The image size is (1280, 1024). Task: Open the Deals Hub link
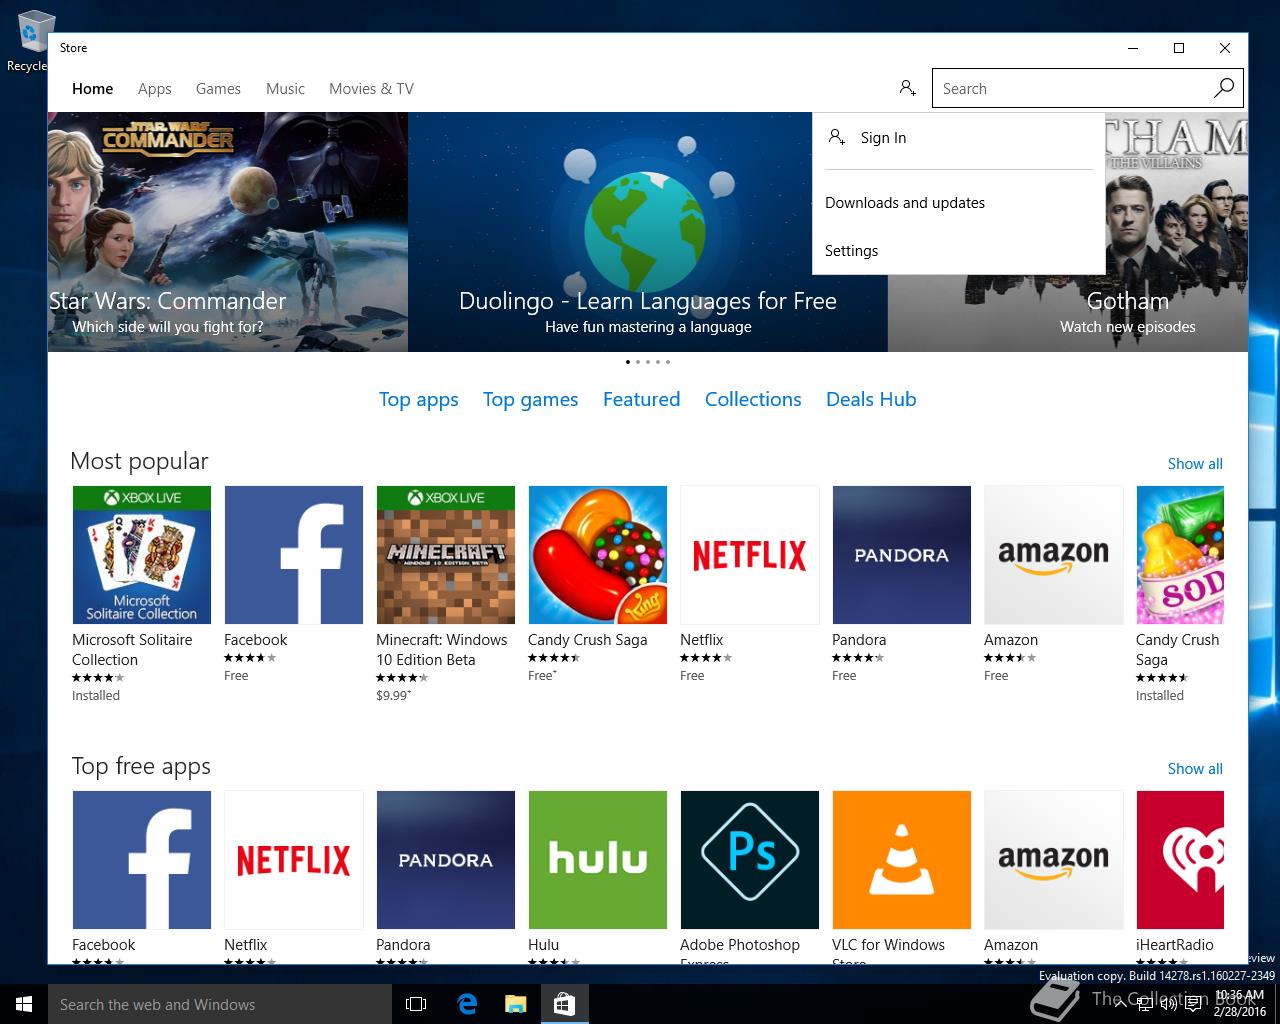pos(871,399)
